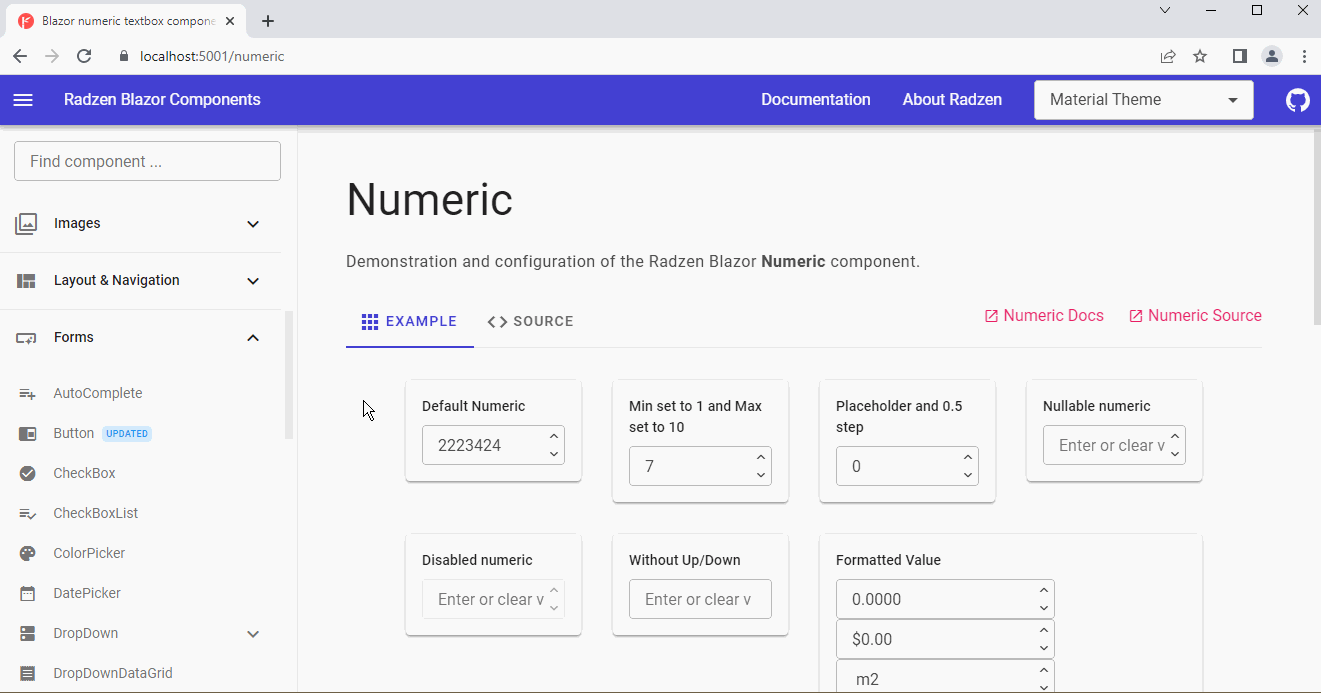Viewport: 1321px width, 693px height.
Task: Increase the $0.00 formatted value
Action: click(x=1044, y=630)
